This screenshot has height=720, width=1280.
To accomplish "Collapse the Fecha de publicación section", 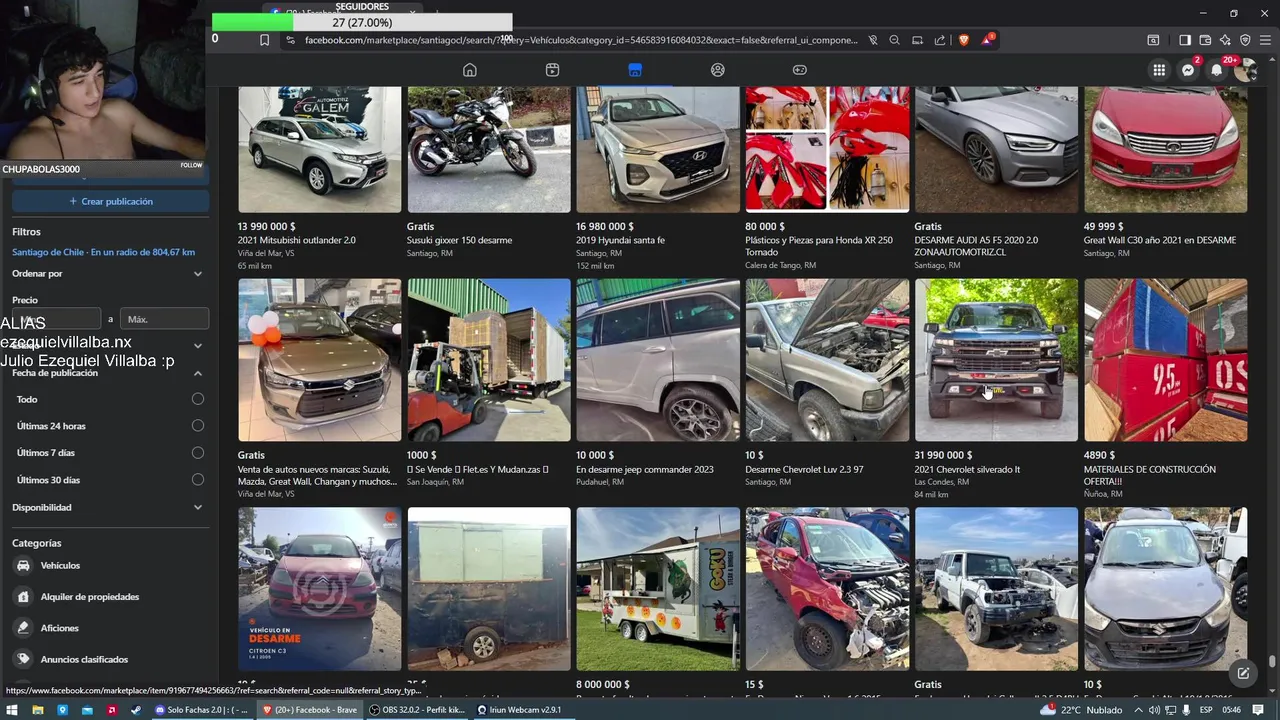I will click(x=107, y=373).
